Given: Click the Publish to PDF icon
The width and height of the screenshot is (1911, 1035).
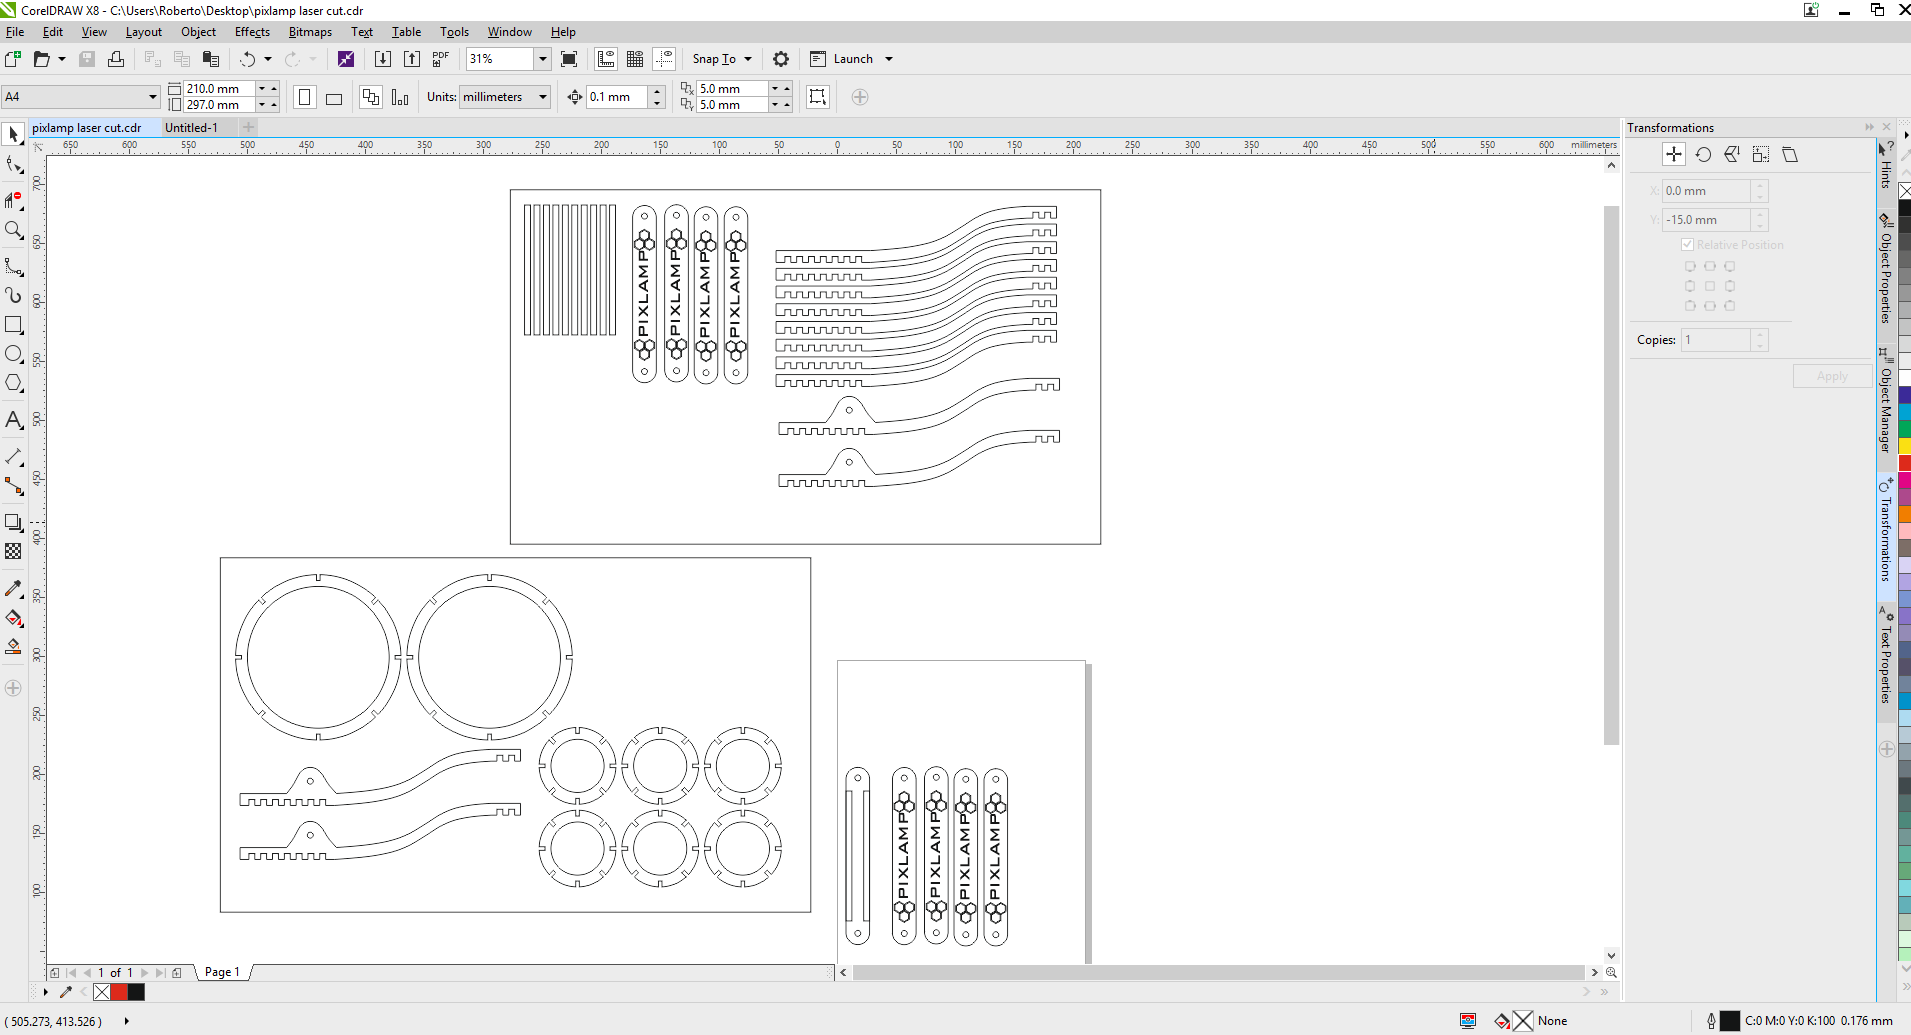Looking at the screenshot, I should coord(441,59).
